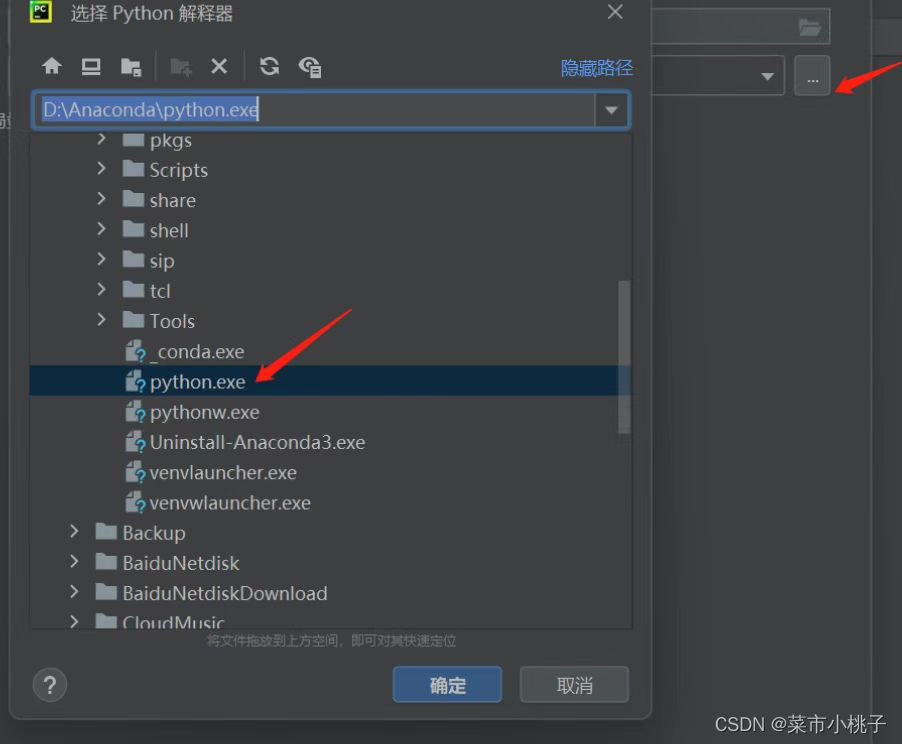Select the Backup folder row
The image size is (902, 744).
[330, 532]
